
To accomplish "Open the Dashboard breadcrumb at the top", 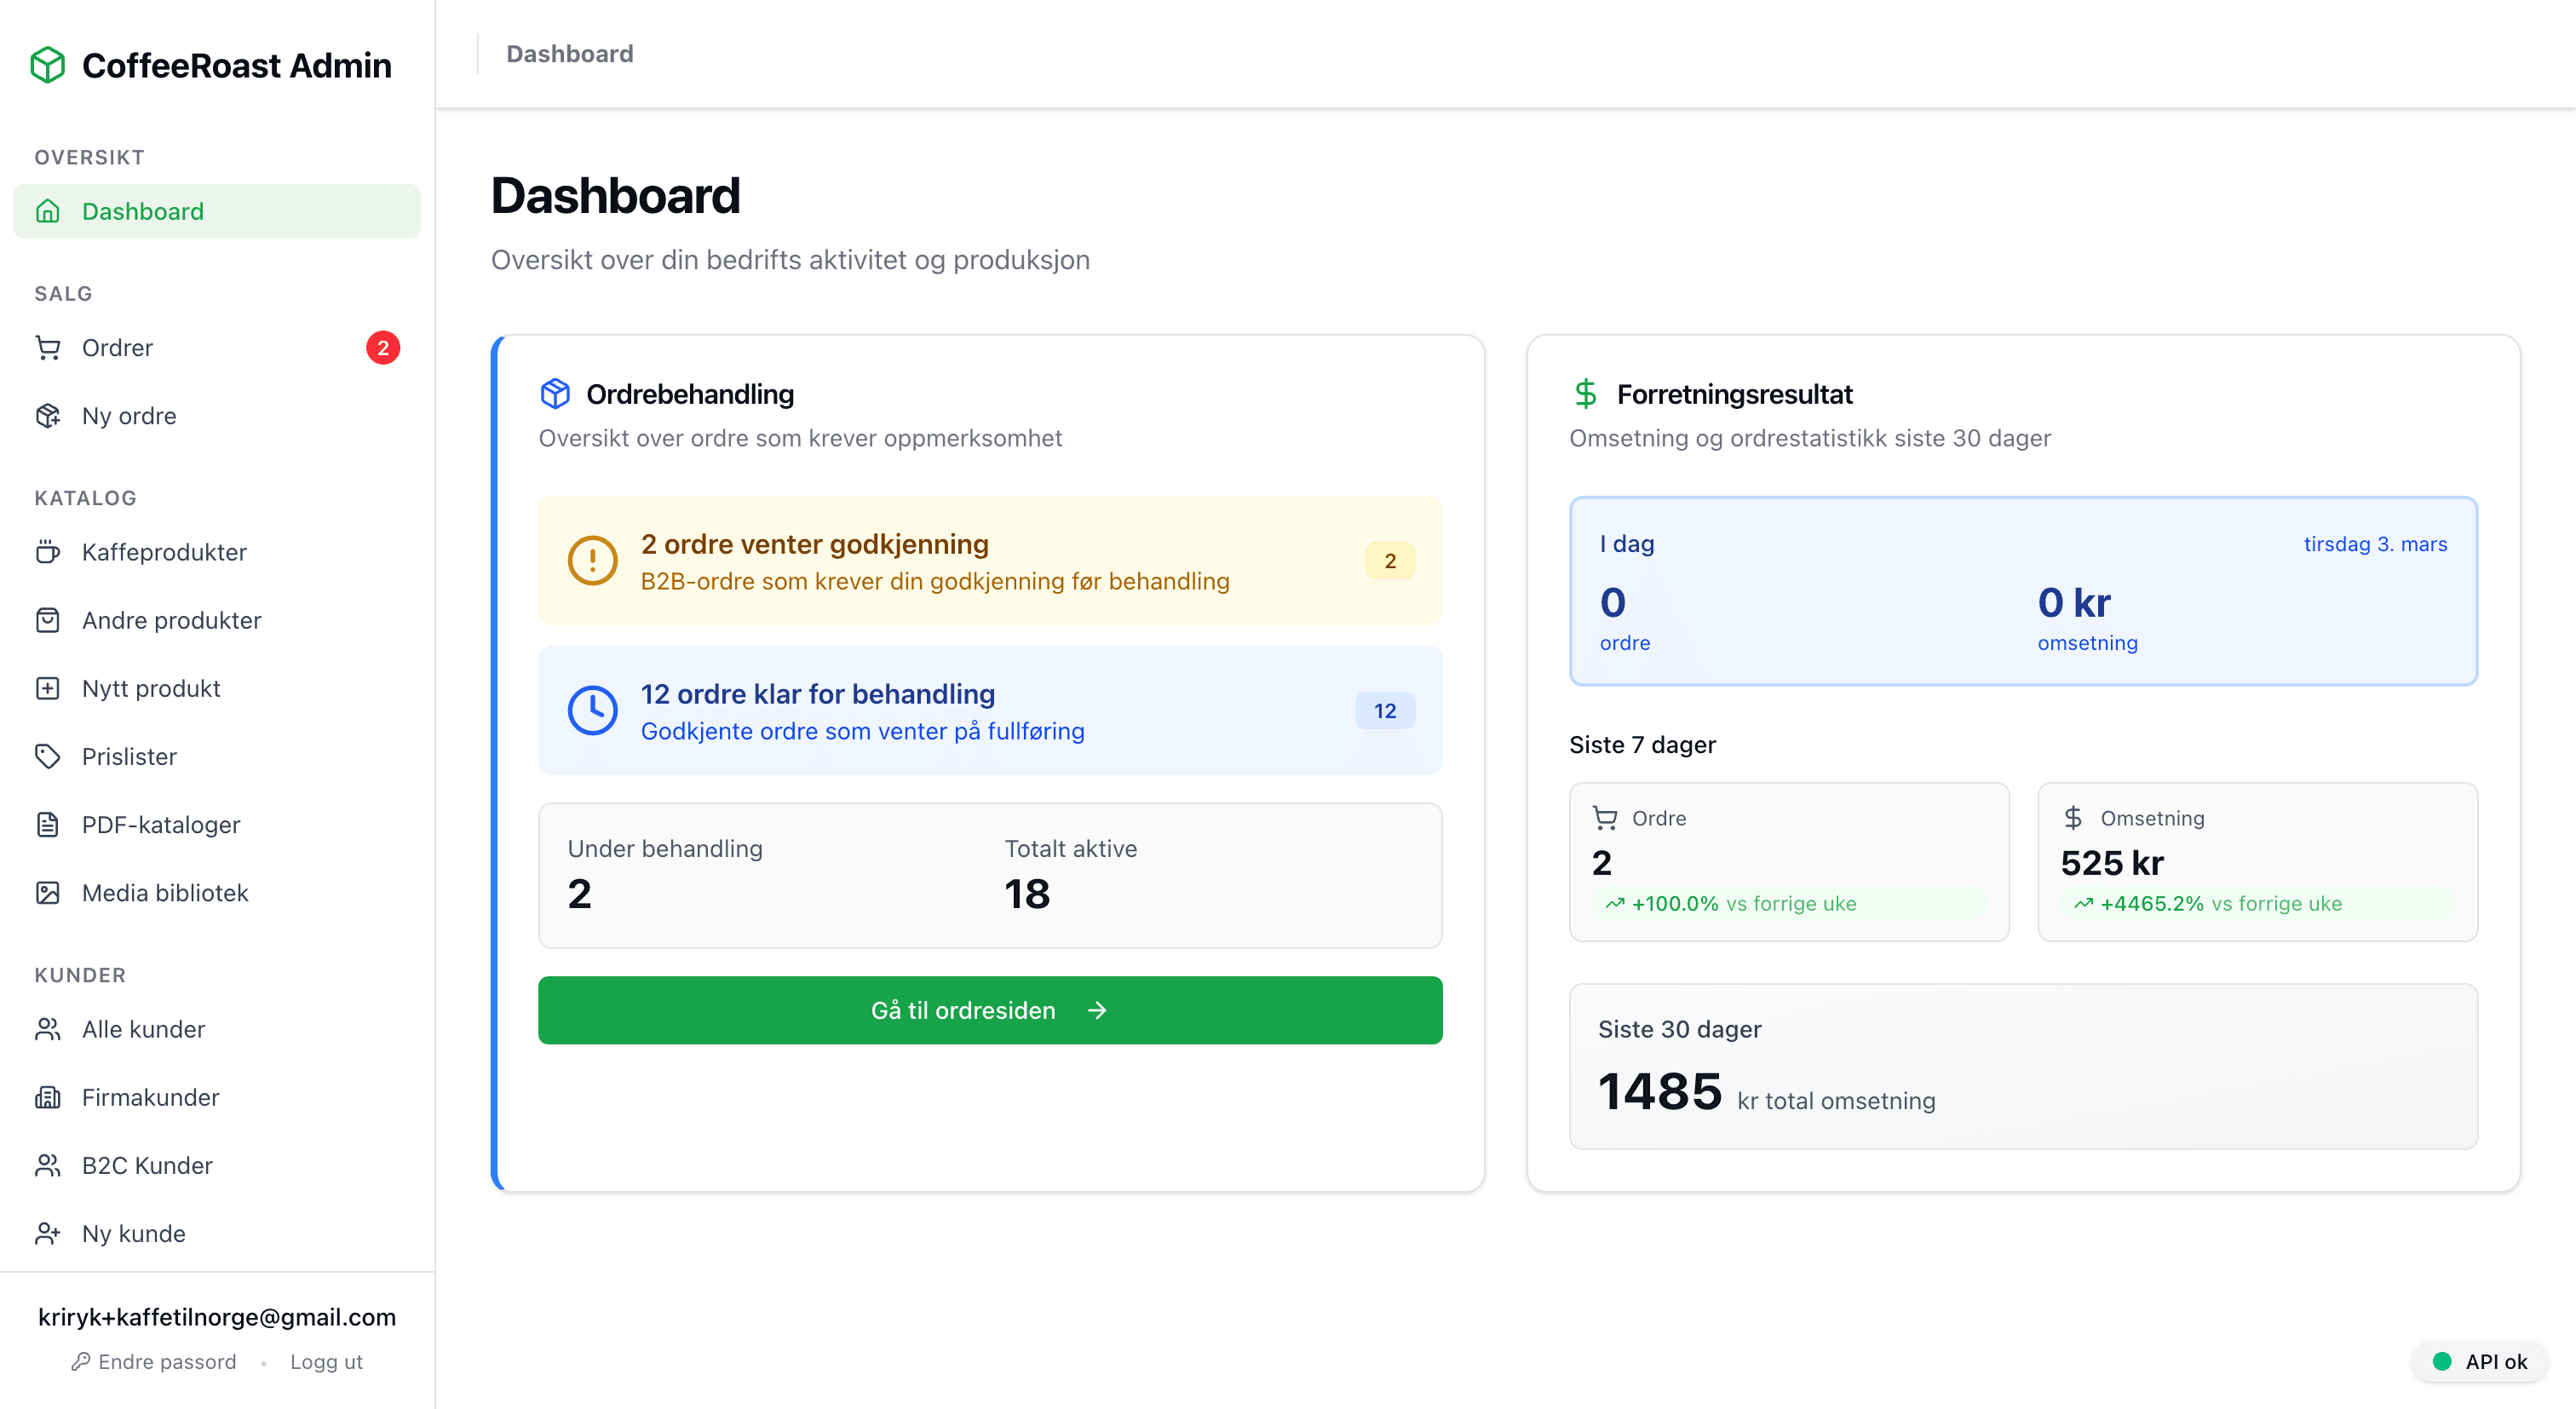I will (569, 53).
